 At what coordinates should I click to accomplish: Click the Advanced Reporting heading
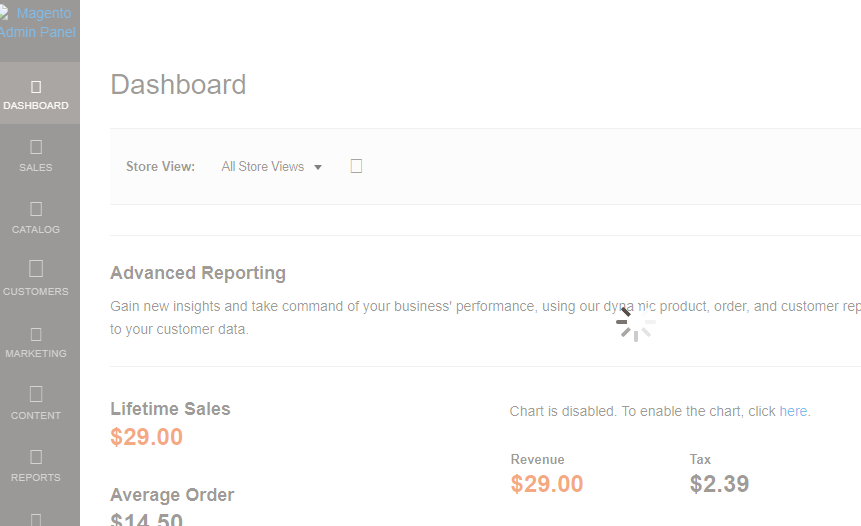tap(198, 273)
